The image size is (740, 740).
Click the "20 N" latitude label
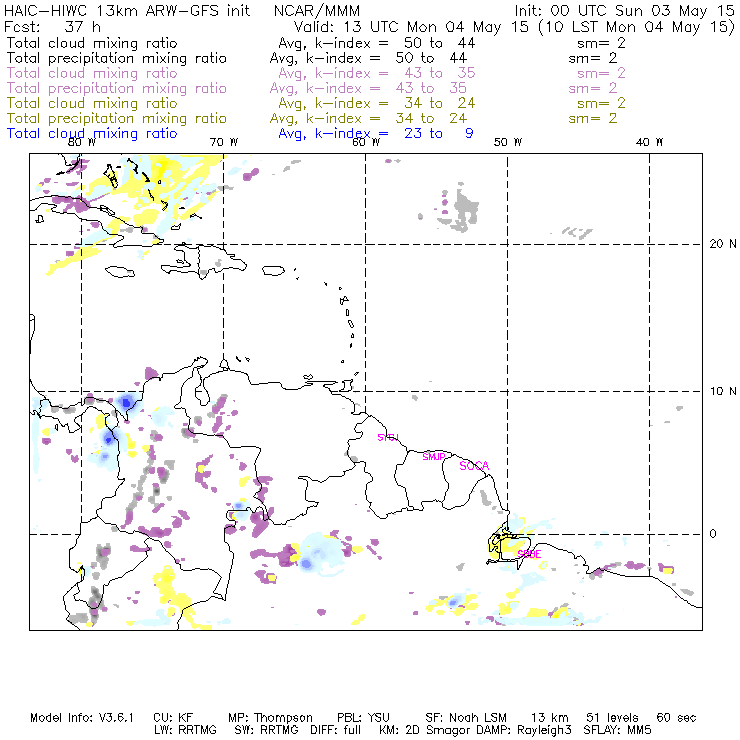723,244
